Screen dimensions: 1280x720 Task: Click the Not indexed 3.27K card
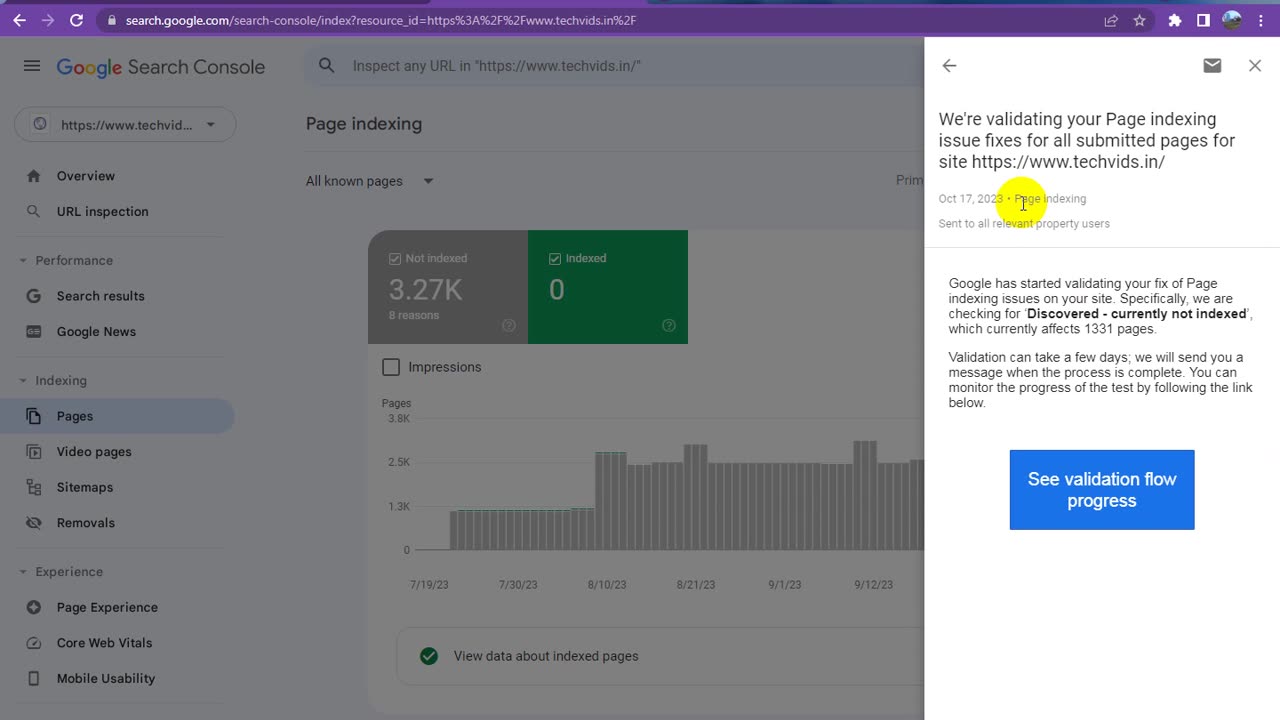pyautogui.click(x=448, y=287)
